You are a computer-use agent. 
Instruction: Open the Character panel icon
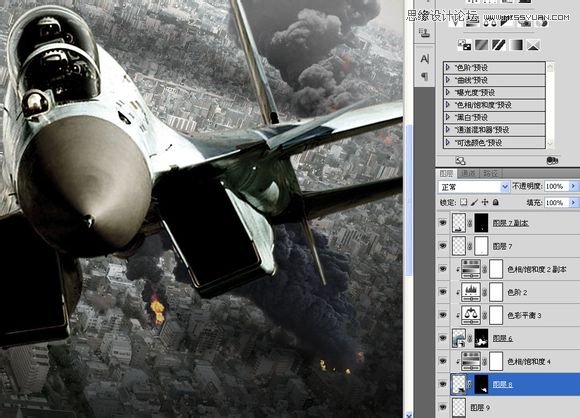[x=425, y=59]
